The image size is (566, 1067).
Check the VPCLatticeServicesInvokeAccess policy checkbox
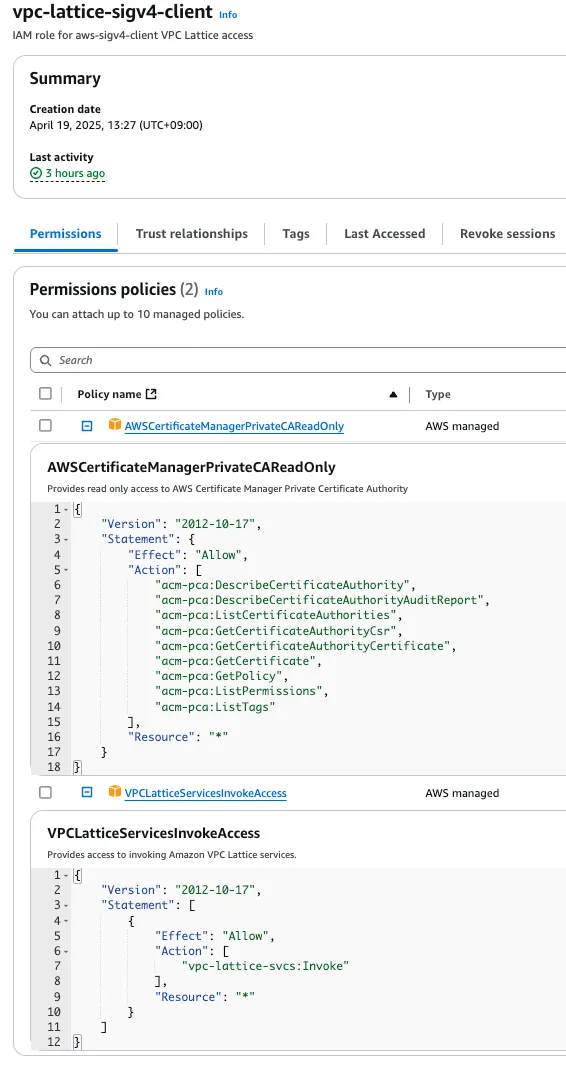click(x=46, y=792)
